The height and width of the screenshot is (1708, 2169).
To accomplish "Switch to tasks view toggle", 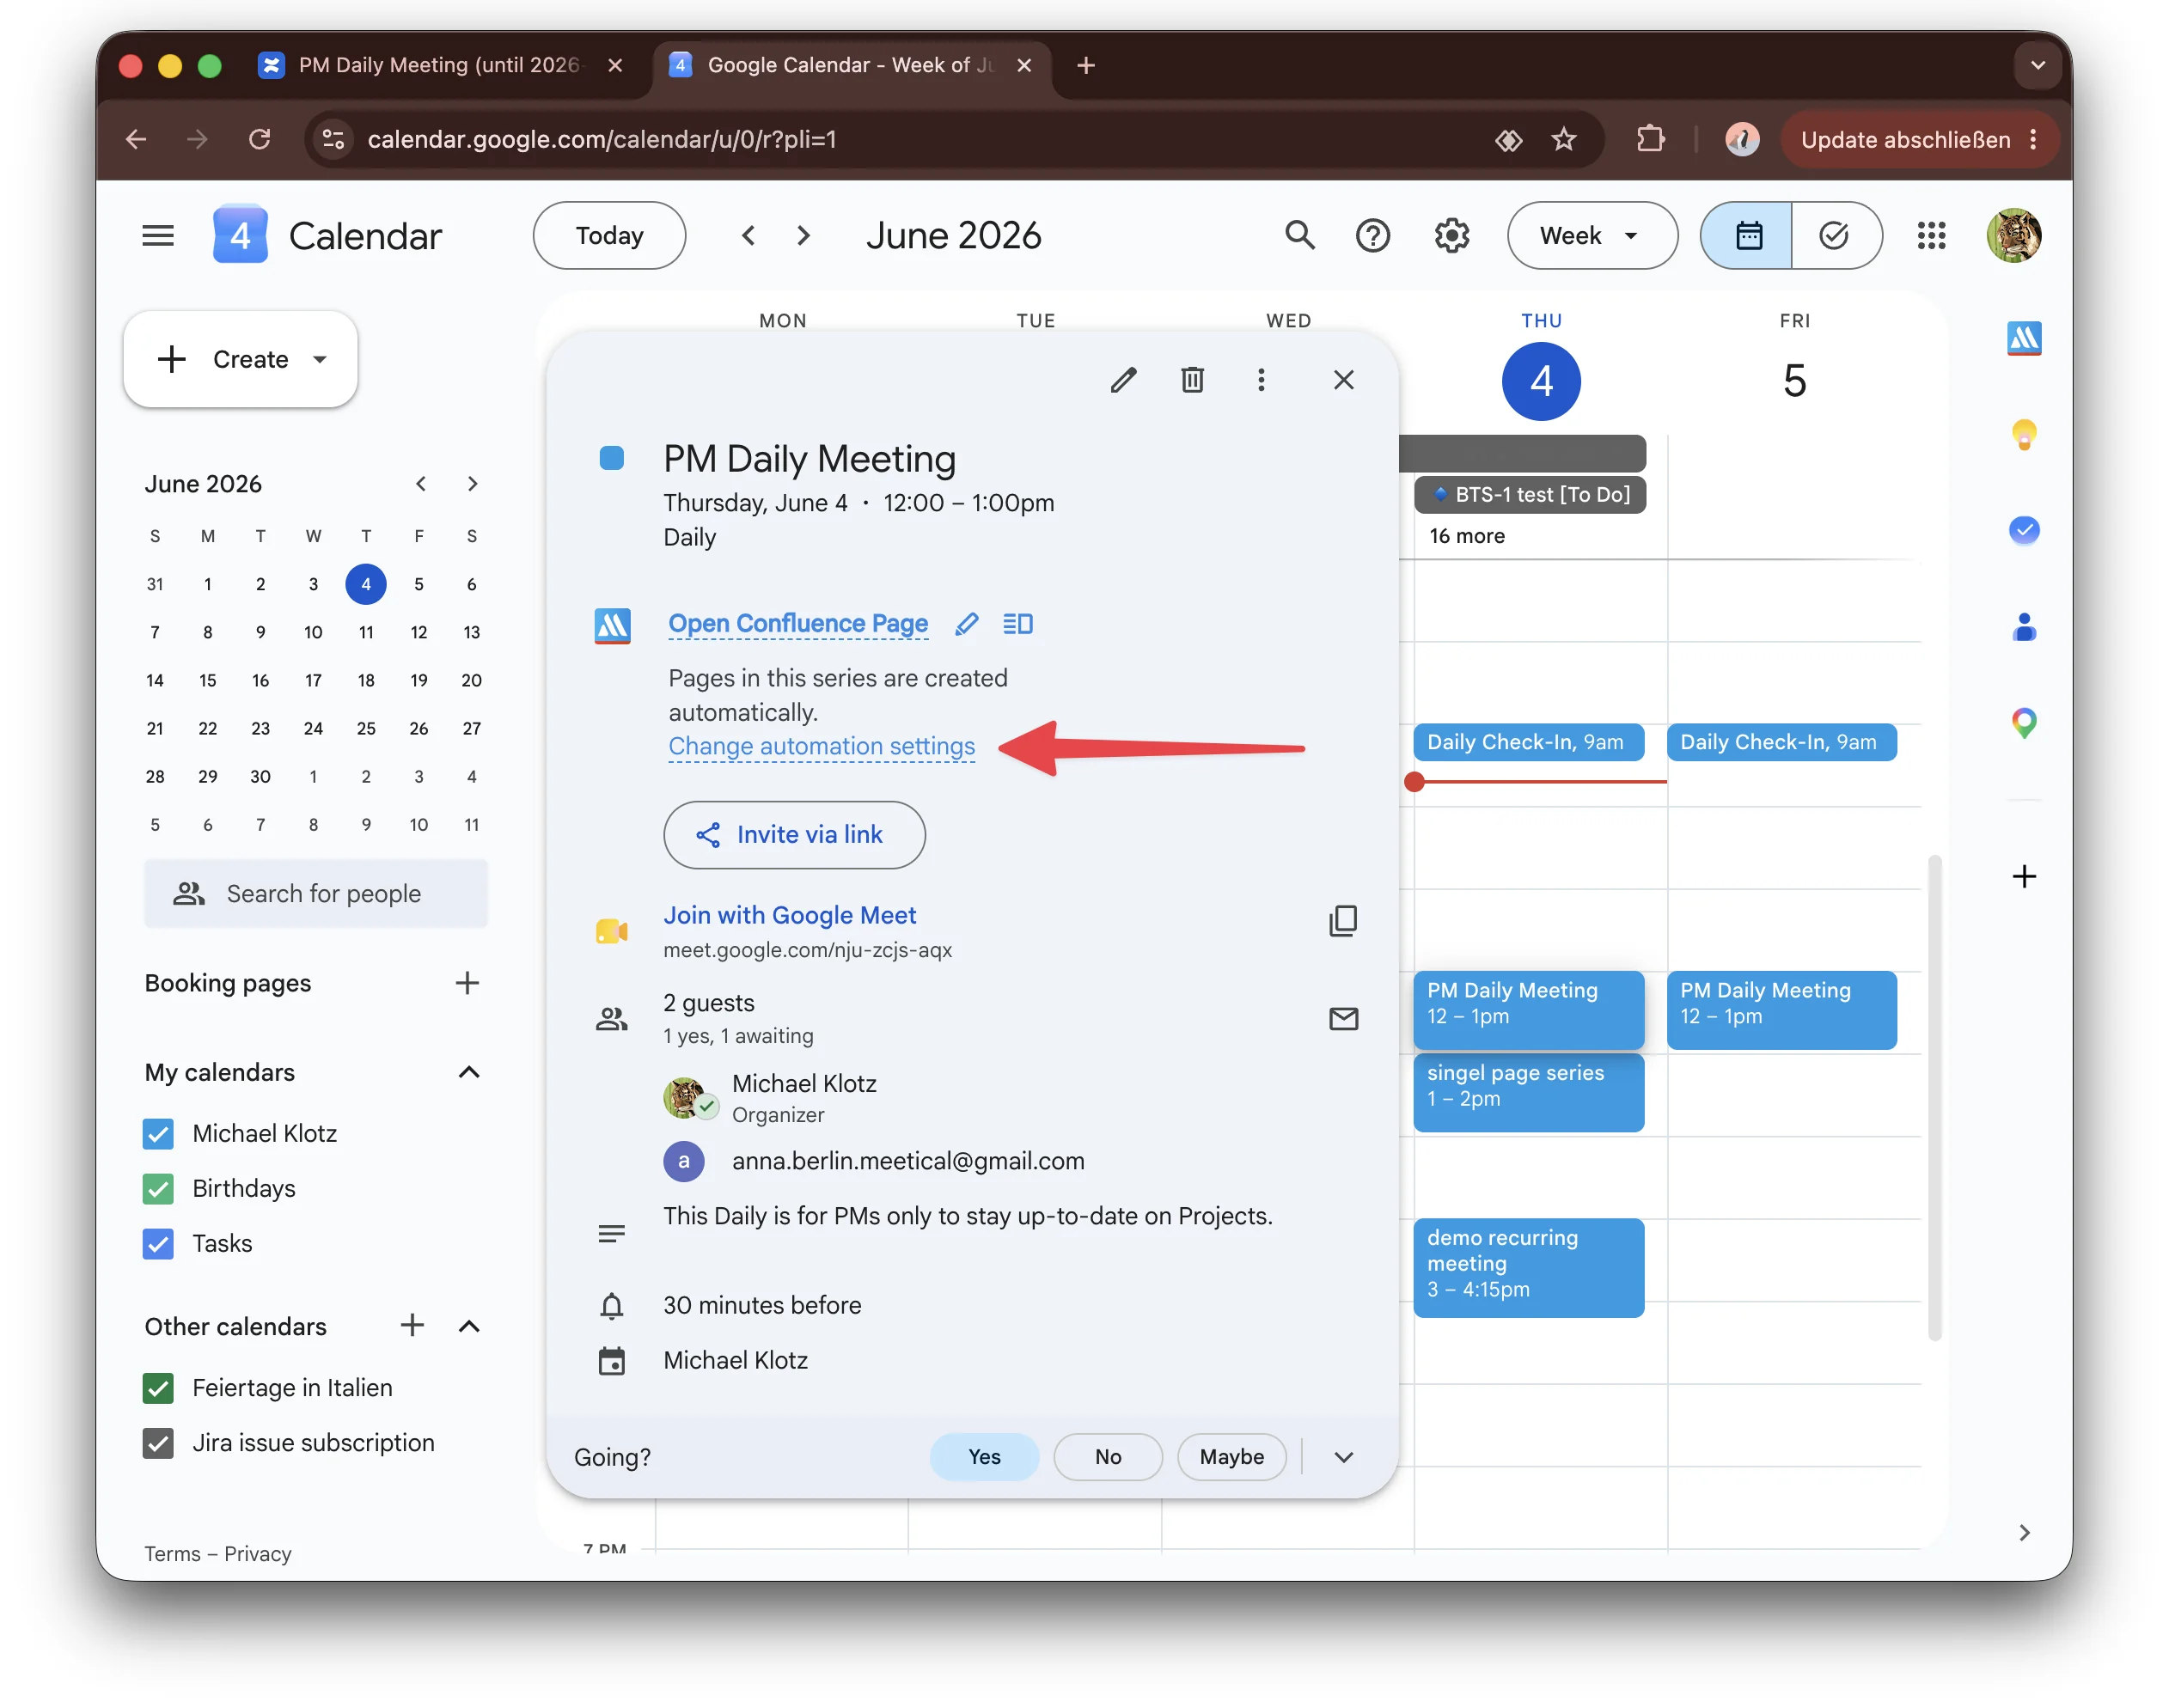I will (x=1836, y=236).
